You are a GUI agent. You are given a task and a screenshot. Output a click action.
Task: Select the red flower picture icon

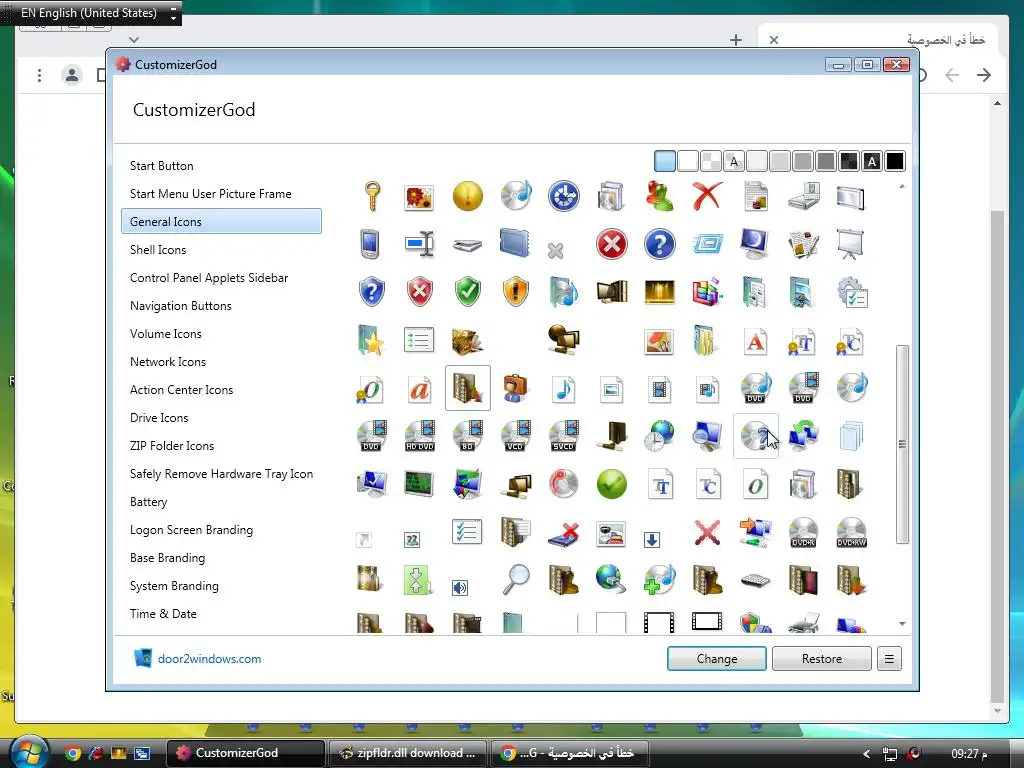coord(419,197)
